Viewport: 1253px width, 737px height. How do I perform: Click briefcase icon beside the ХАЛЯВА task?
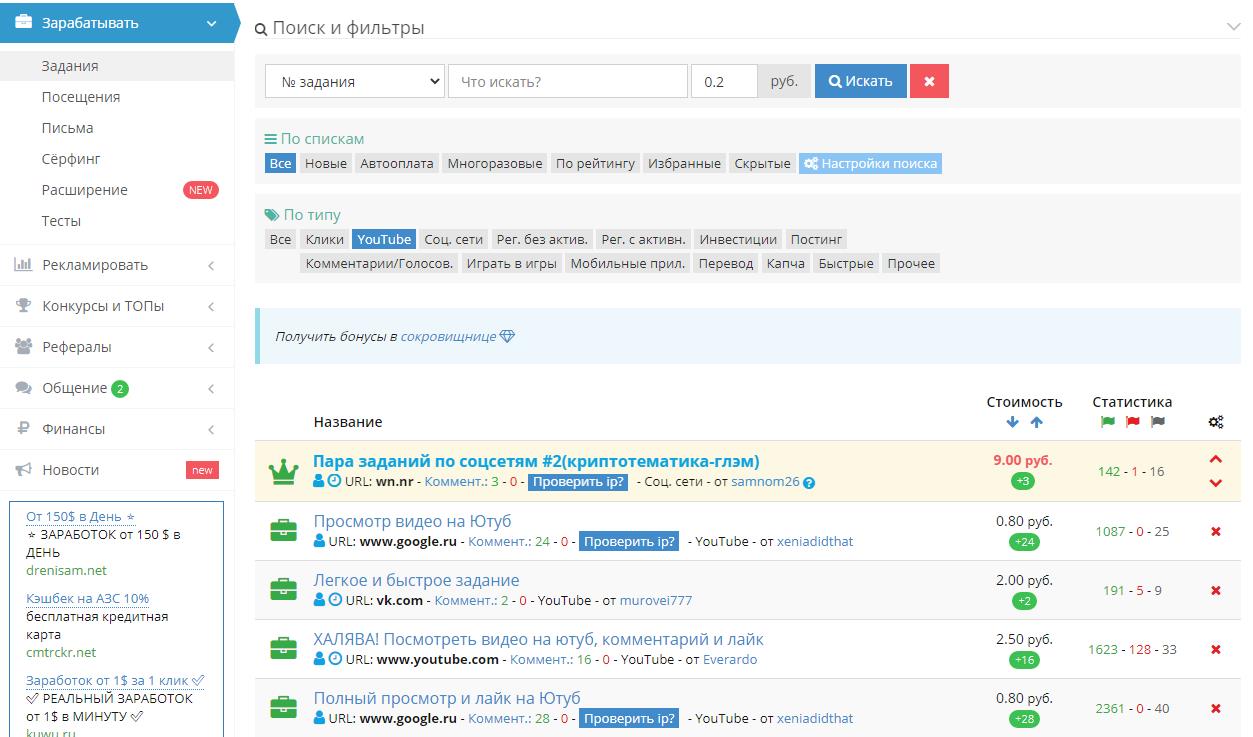[284, 649]
